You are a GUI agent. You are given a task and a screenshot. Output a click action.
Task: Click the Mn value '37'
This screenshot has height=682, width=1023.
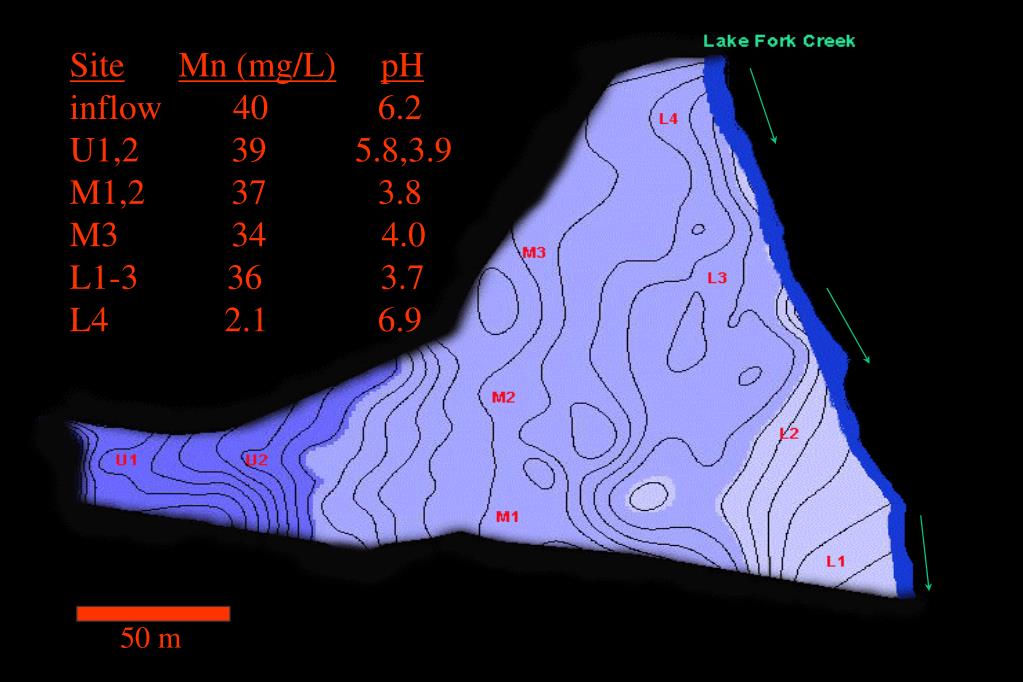249,193
